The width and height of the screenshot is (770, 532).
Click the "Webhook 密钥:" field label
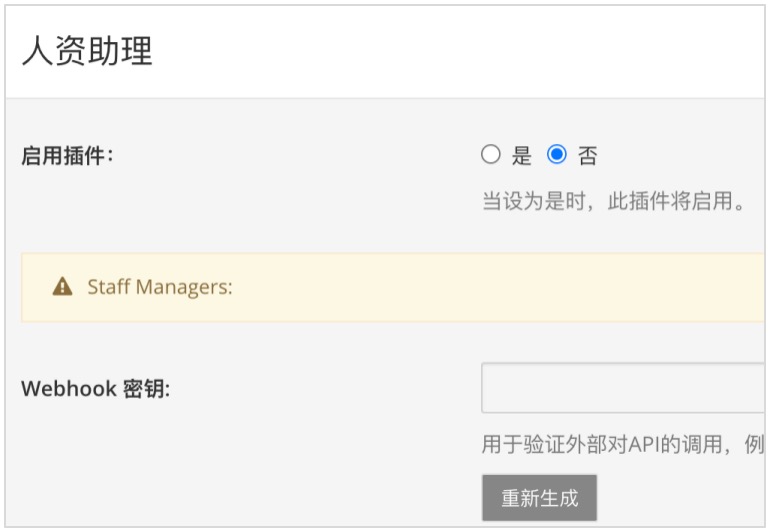point(96,389)
